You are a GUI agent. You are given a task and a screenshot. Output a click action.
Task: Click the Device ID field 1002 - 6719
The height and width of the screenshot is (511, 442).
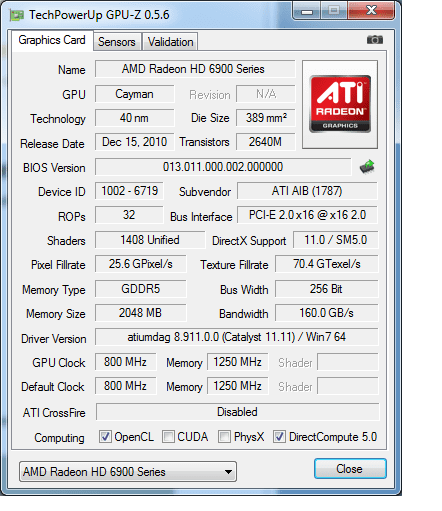tap(129, 191)
